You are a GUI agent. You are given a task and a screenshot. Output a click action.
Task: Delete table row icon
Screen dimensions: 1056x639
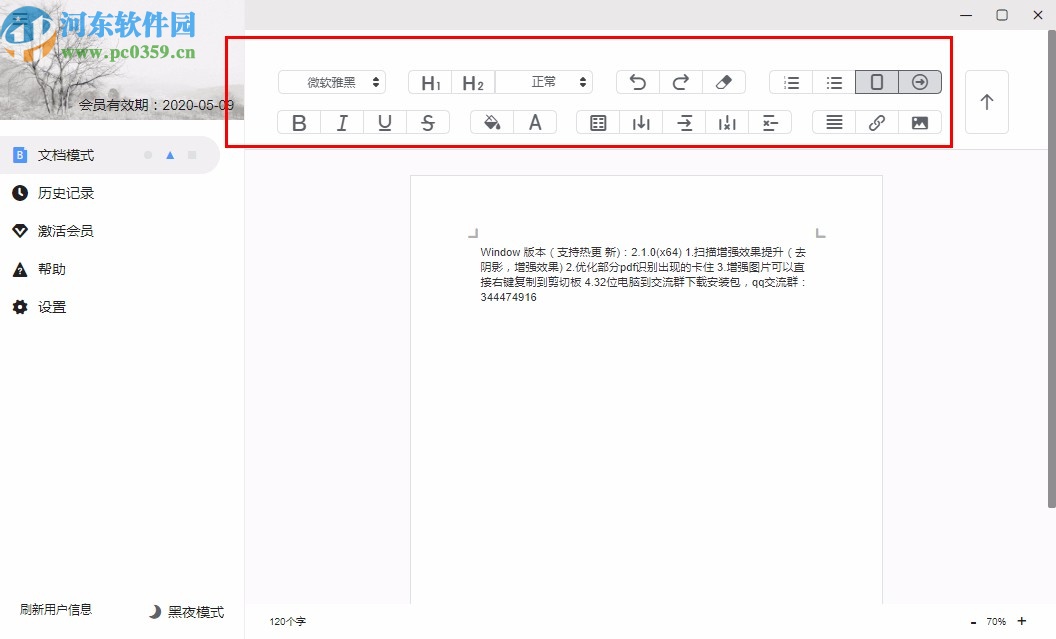click(x=770, y=123)
